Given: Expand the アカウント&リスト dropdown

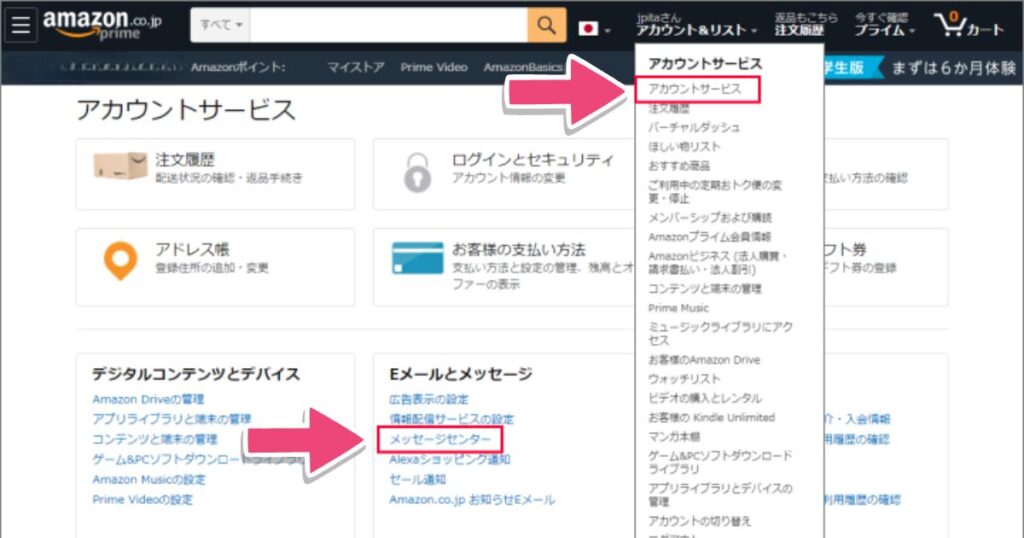Looking at the screenshot, I should click(x=697, y=24).
